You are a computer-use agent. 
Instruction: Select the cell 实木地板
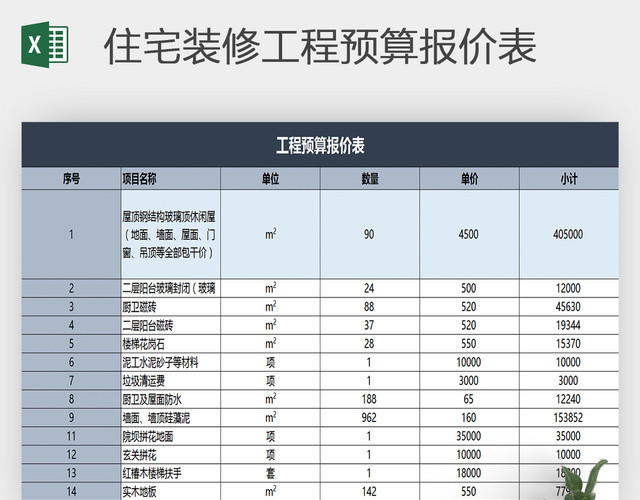pos(171,491)
